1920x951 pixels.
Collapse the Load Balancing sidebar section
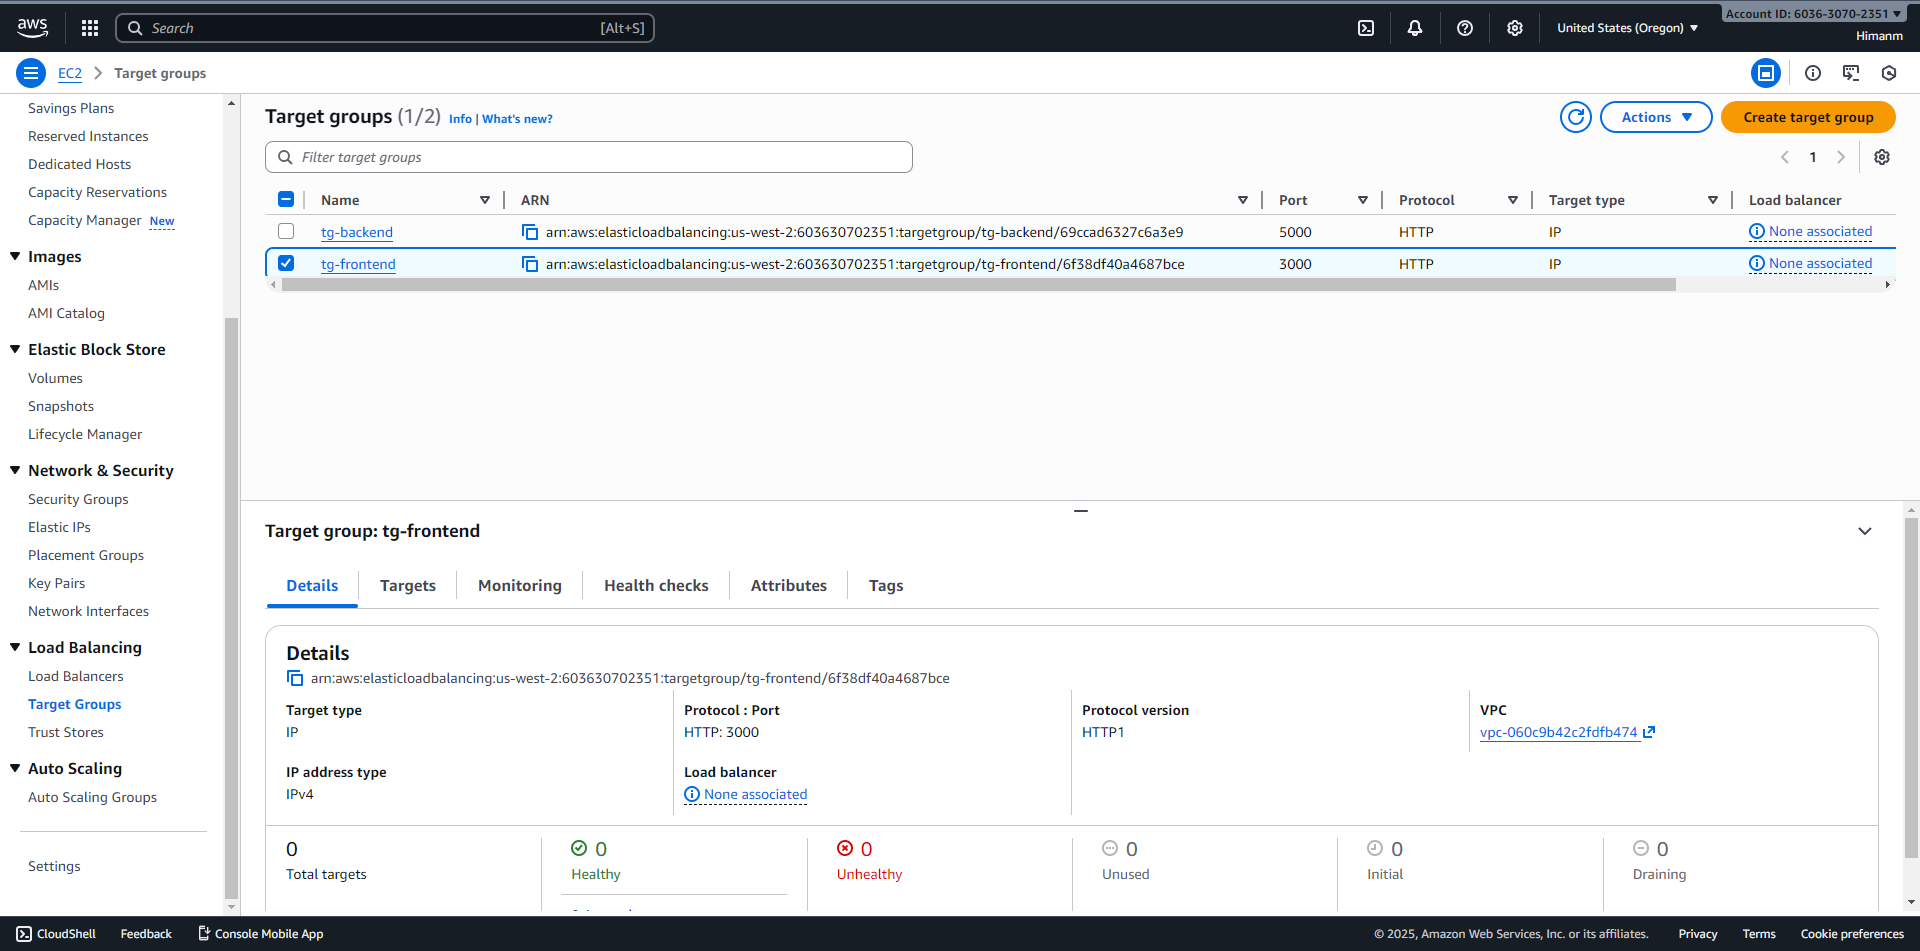pos(15,647)
